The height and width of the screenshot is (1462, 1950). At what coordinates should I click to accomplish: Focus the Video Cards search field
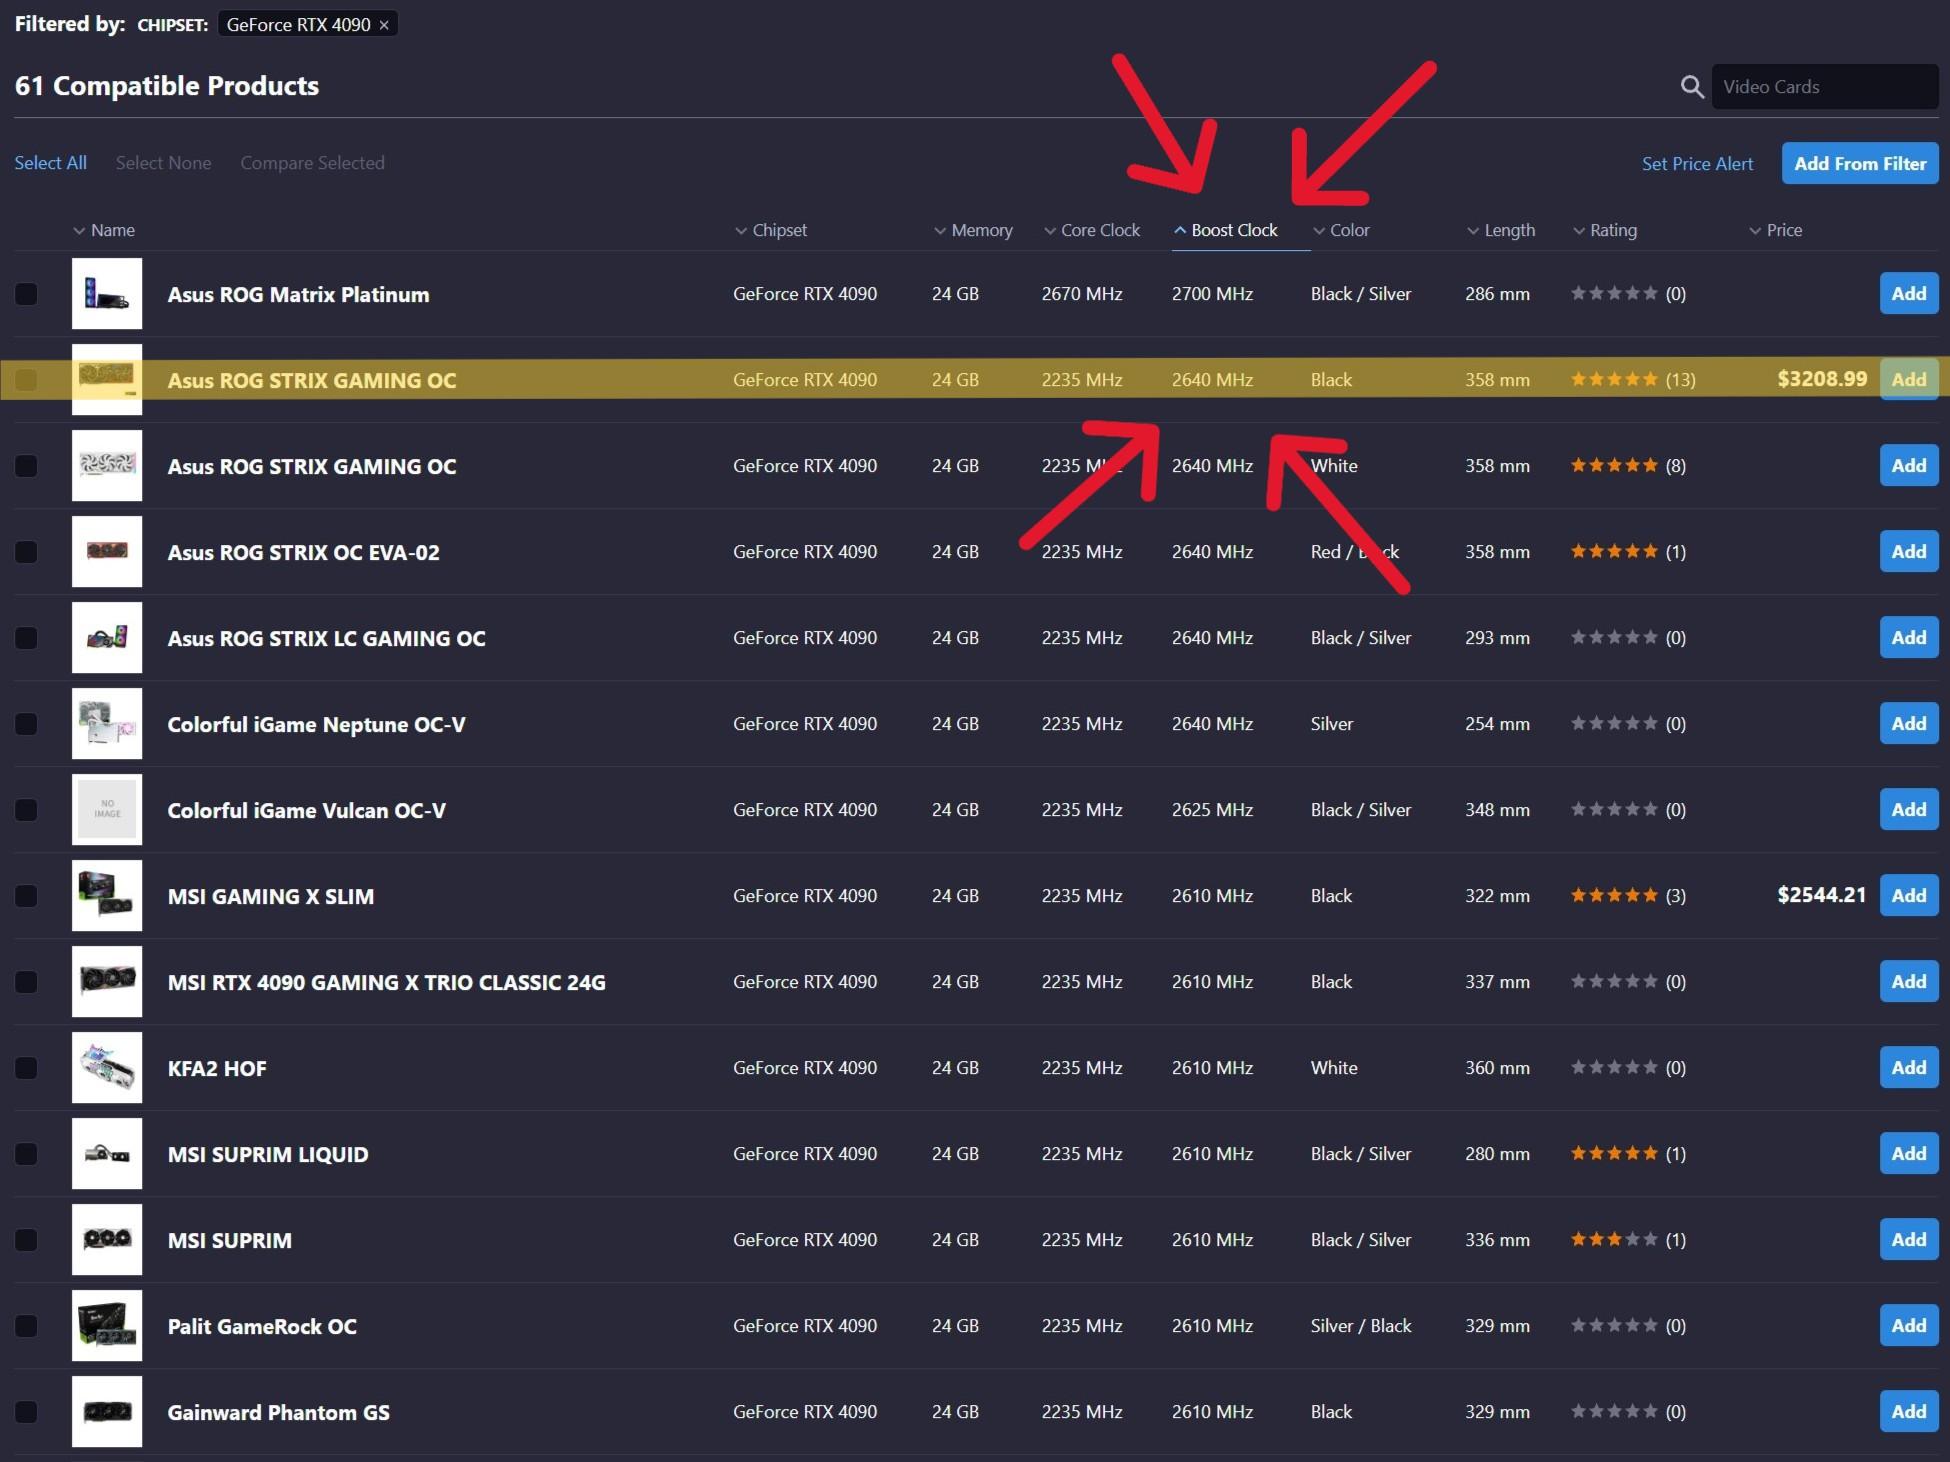click(x=1823, y=87)
